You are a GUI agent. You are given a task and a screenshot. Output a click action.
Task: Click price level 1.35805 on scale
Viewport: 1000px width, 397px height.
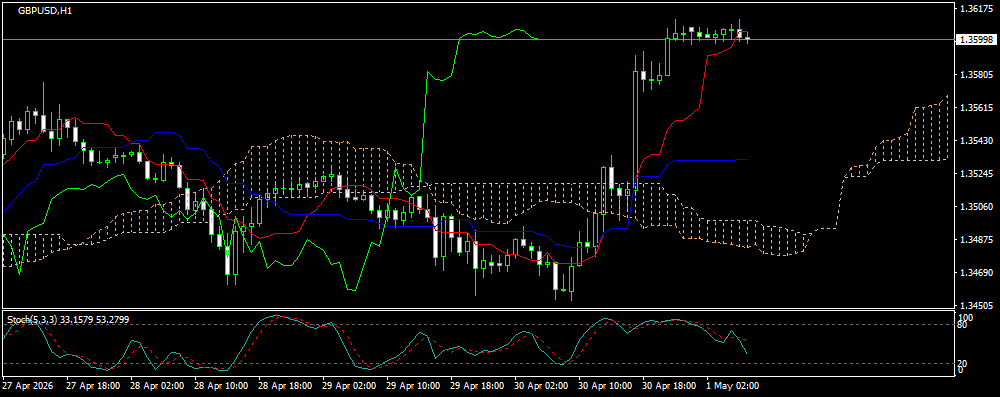(976, 75)
